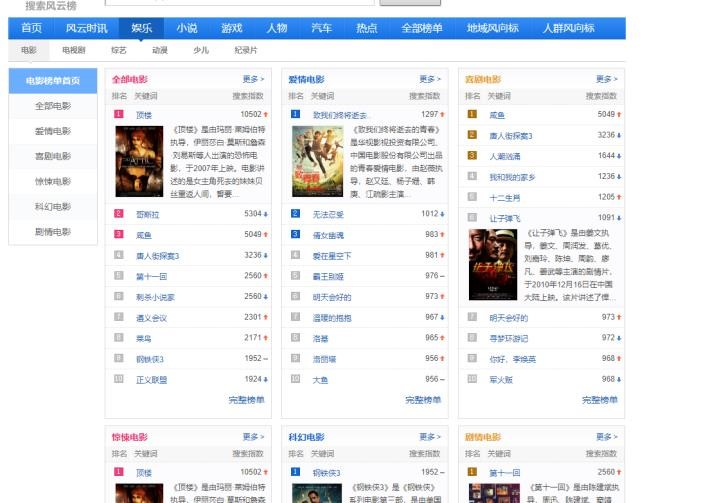Open 温暖的抱抱 in the 爱情电影 list

click(x=332, y=318)
